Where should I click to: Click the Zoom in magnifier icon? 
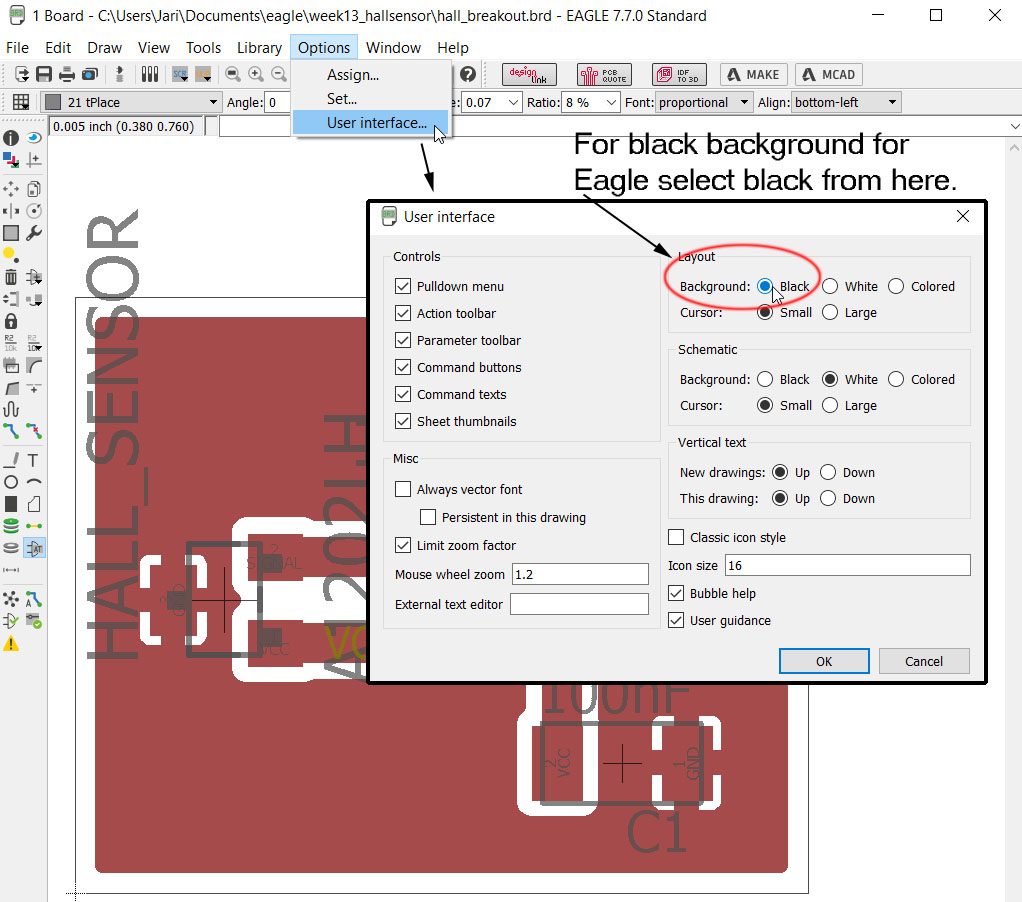point(256,74)
